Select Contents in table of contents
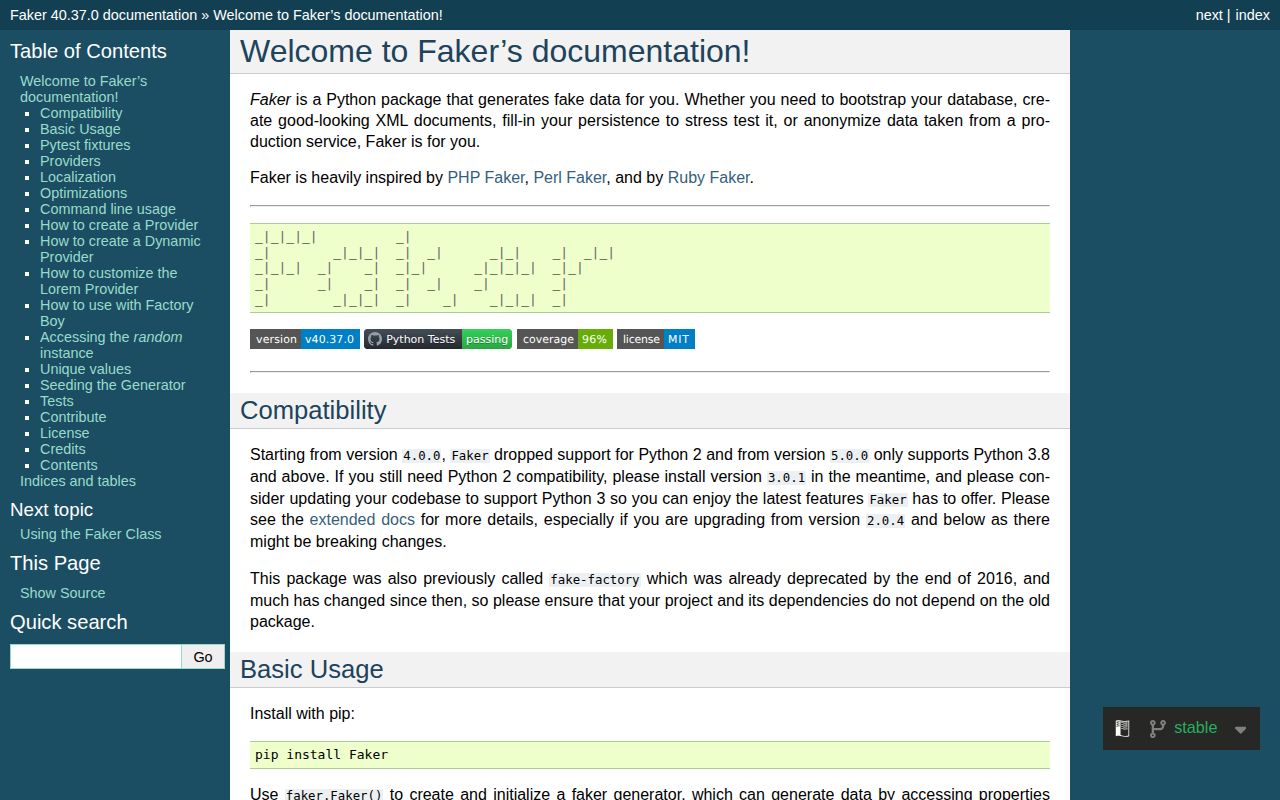The height and width of the screenshot is (800, 1280). [x=69, y=465]
